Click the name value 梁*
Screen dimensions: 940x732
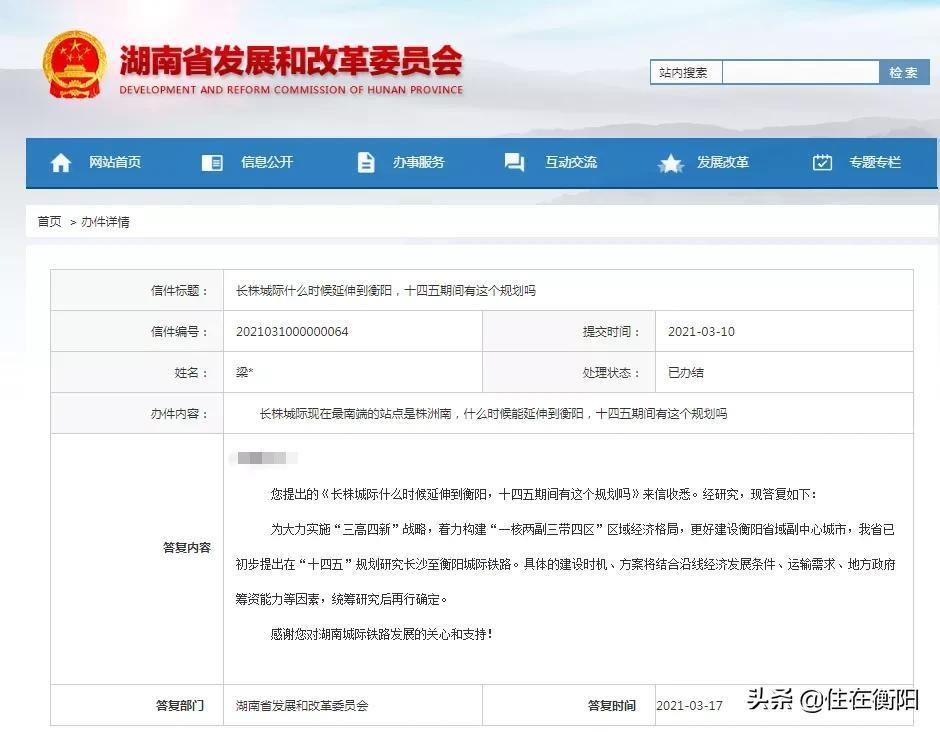(245, 372)
